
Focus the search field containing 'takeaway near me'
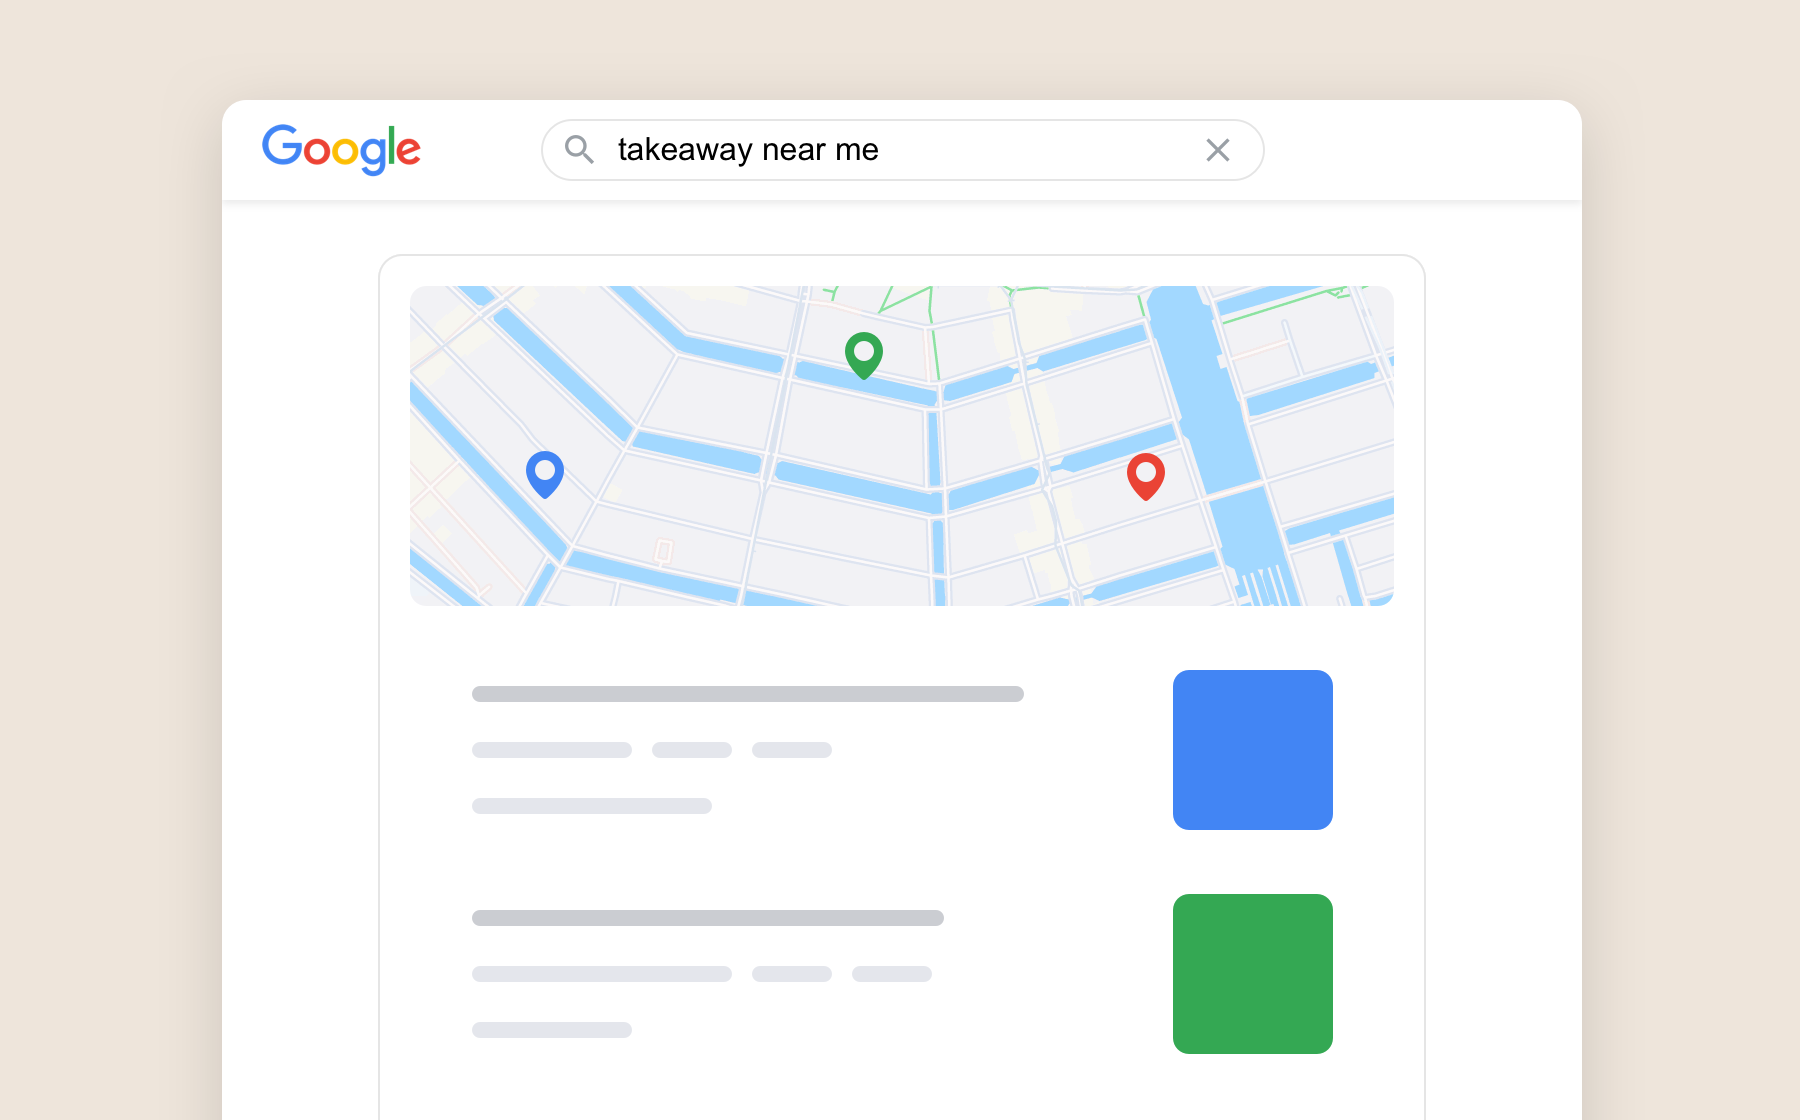click(x=902, y=150)
